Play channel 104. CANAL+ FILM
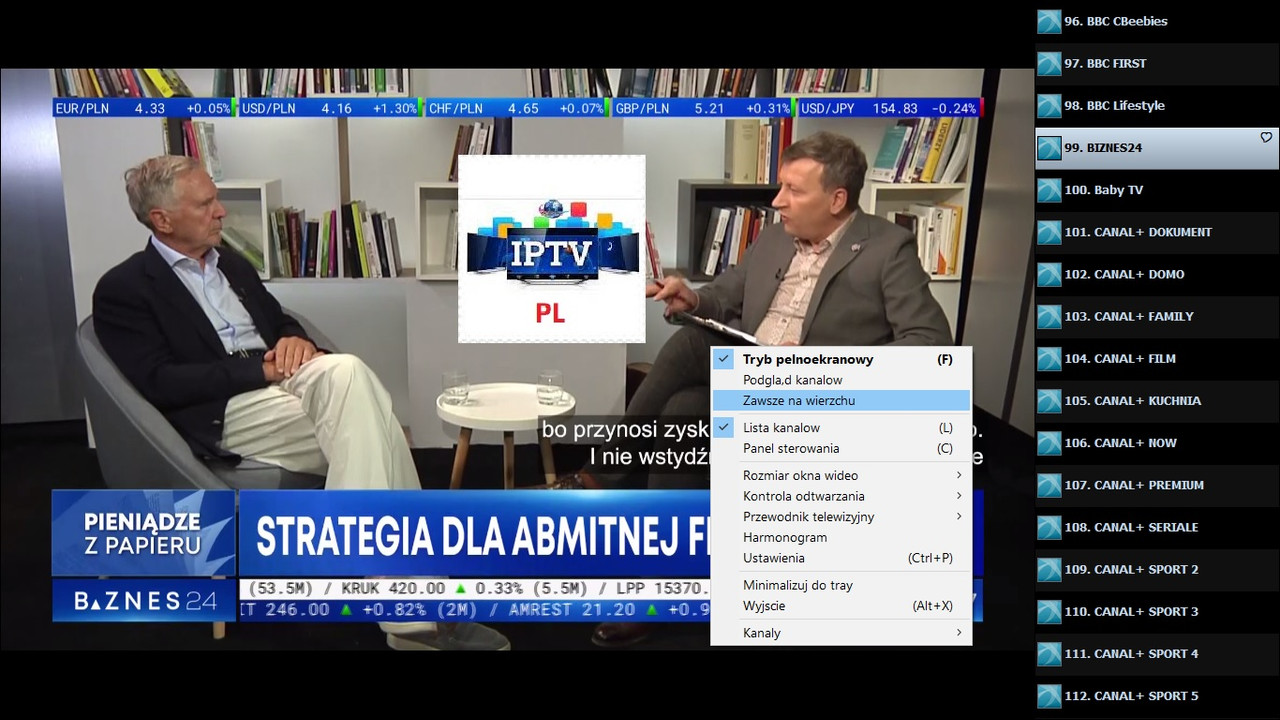1280x720 pixels. click(1157, 358)
